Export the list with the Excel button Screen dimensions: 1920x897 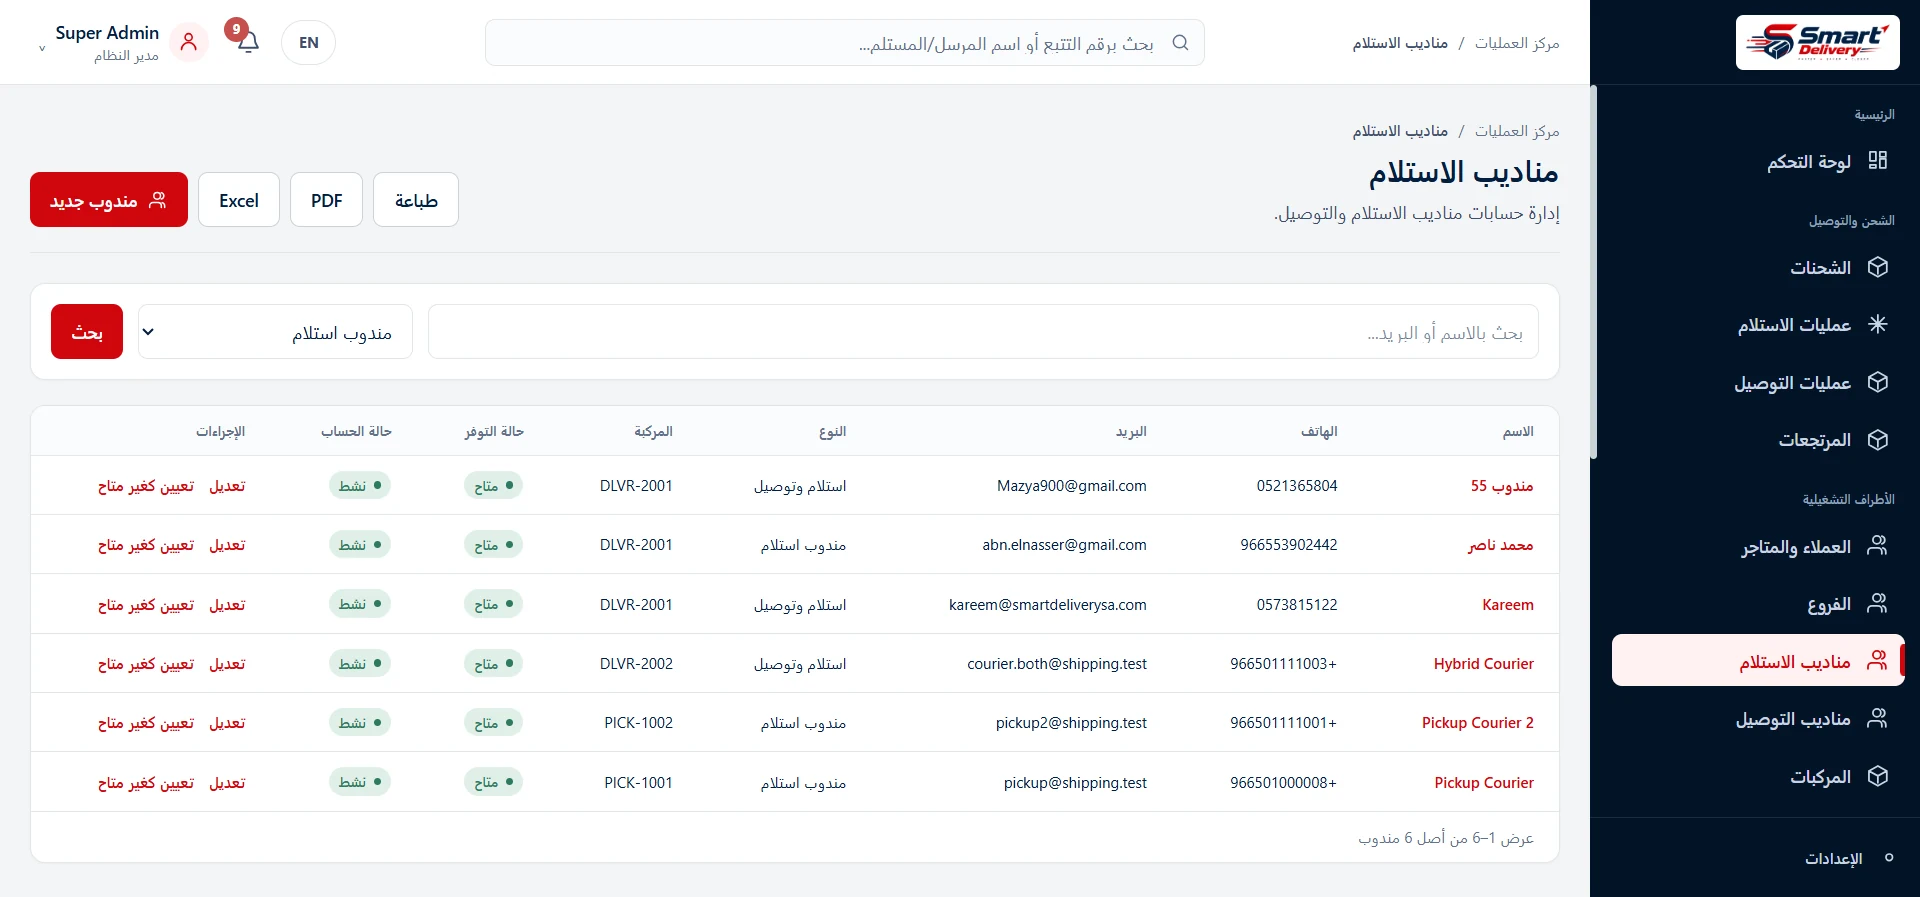click(239, 200)
